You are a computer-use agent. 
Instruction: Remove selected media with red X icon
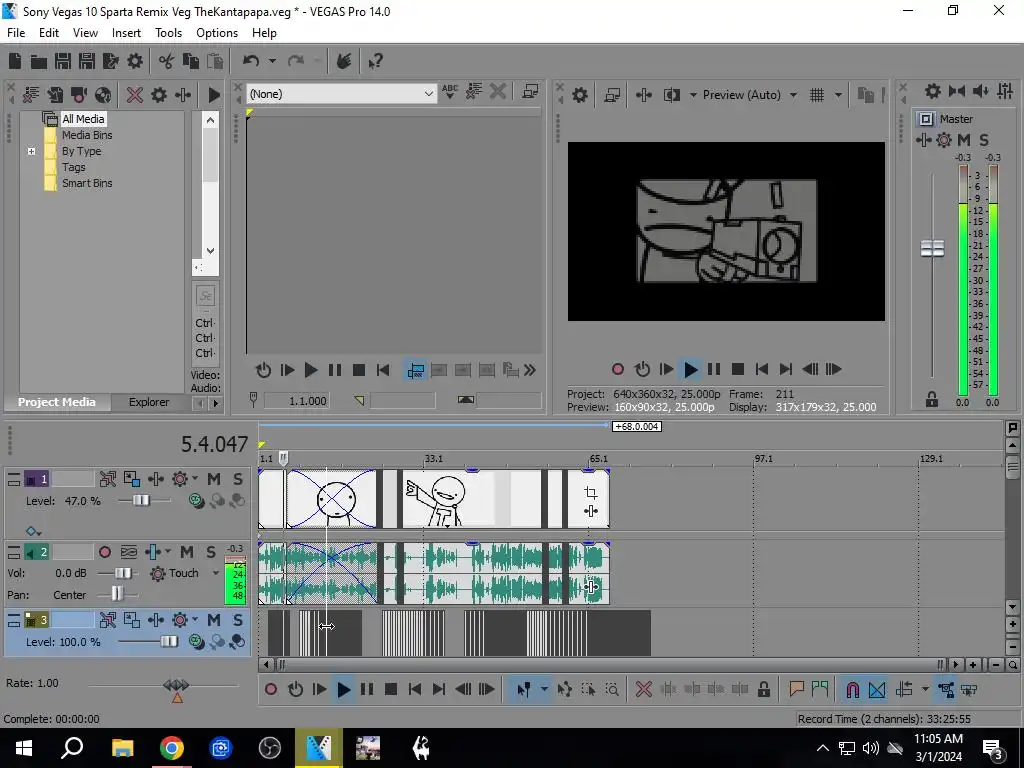click(135, 95)
